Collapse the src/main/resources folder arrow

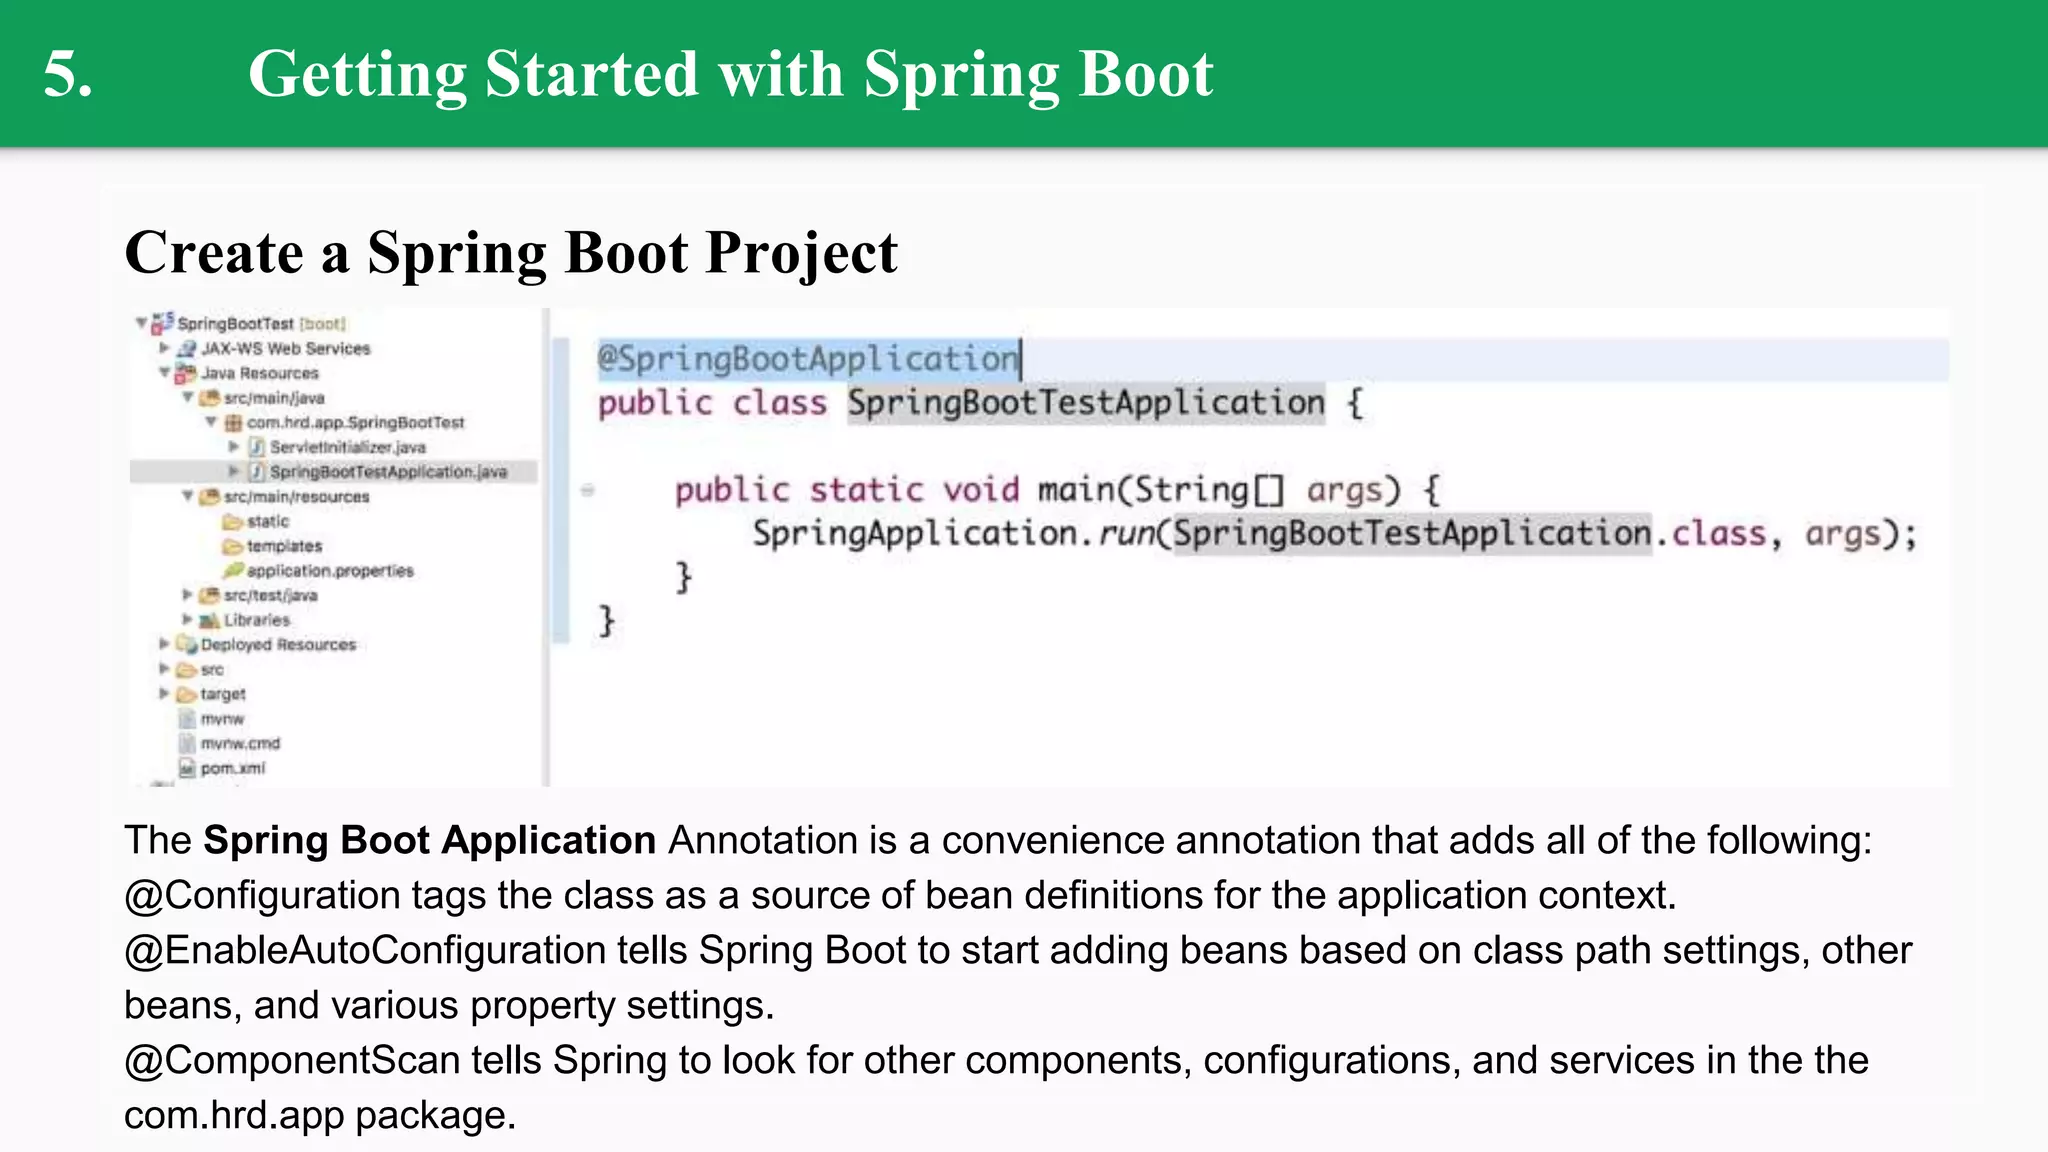tap(187, 496)
